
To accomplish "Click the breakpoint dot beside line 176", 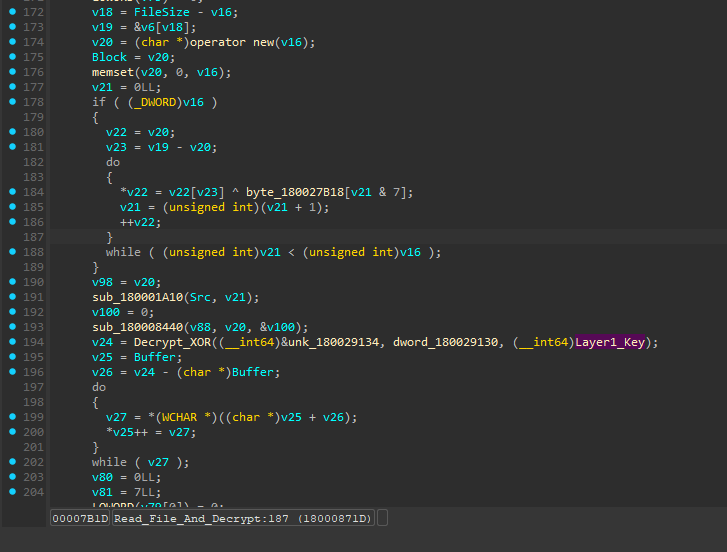I will [13, 71].
